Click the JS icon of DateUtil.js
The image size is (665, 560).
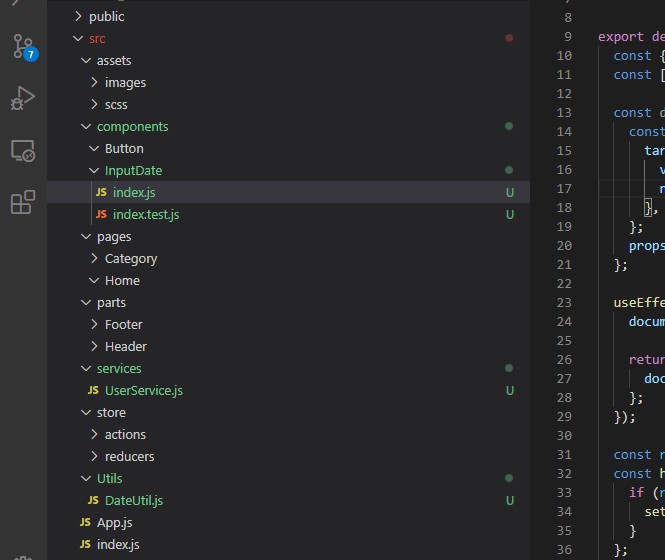click(93, 500)
